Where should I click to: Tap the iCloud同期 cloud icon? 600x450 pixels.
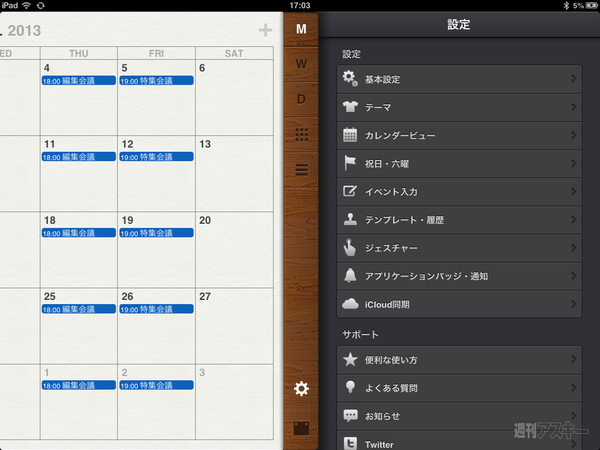click(x=350, y=304)
